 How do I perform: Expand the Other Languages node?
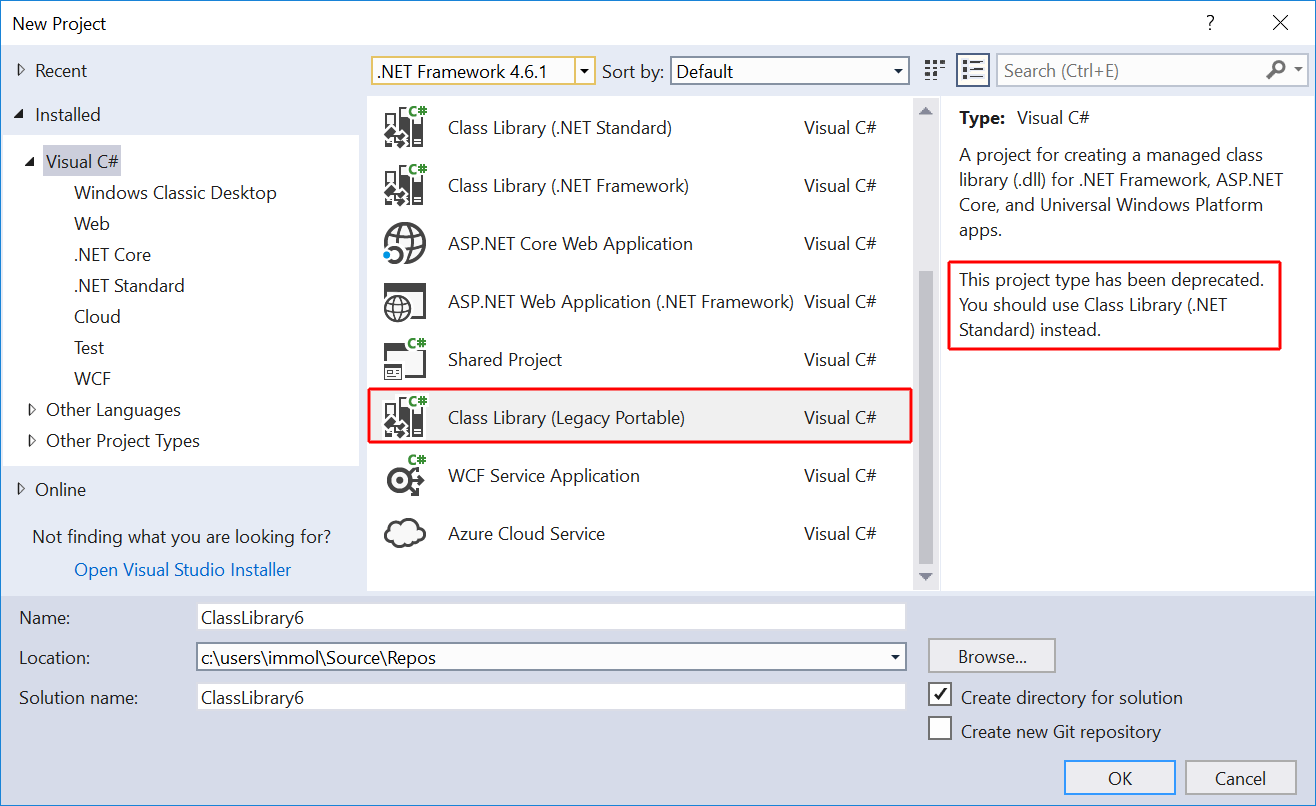click(32, 409)
